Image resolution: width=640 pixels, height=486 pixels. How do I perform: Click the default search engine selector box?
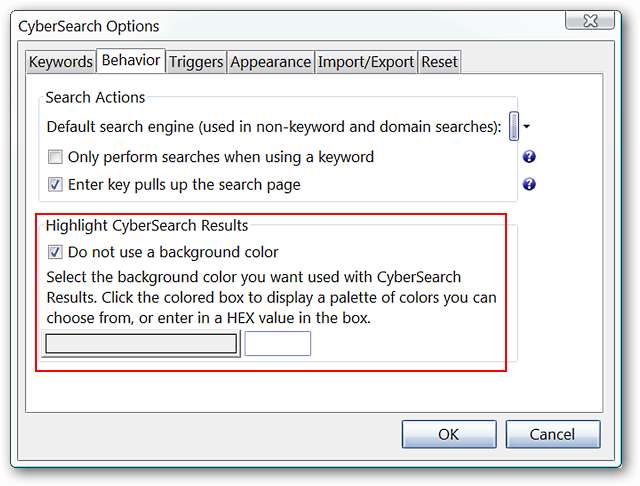514,127
